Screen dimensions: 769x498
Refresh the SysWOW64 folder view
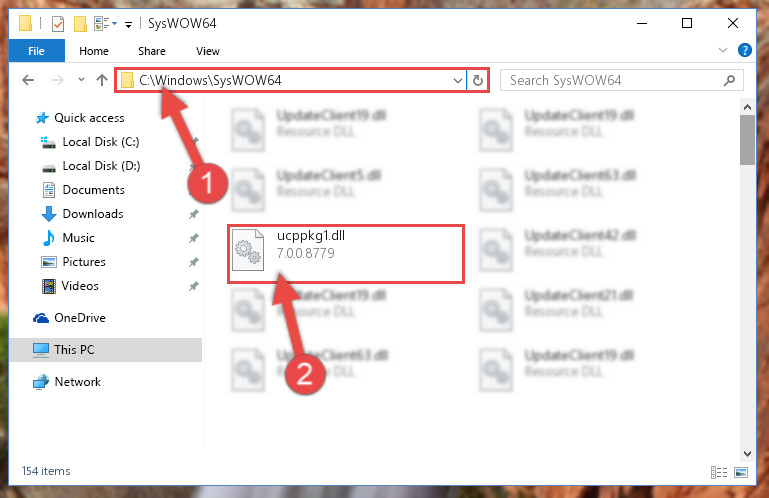coord(478,80)
